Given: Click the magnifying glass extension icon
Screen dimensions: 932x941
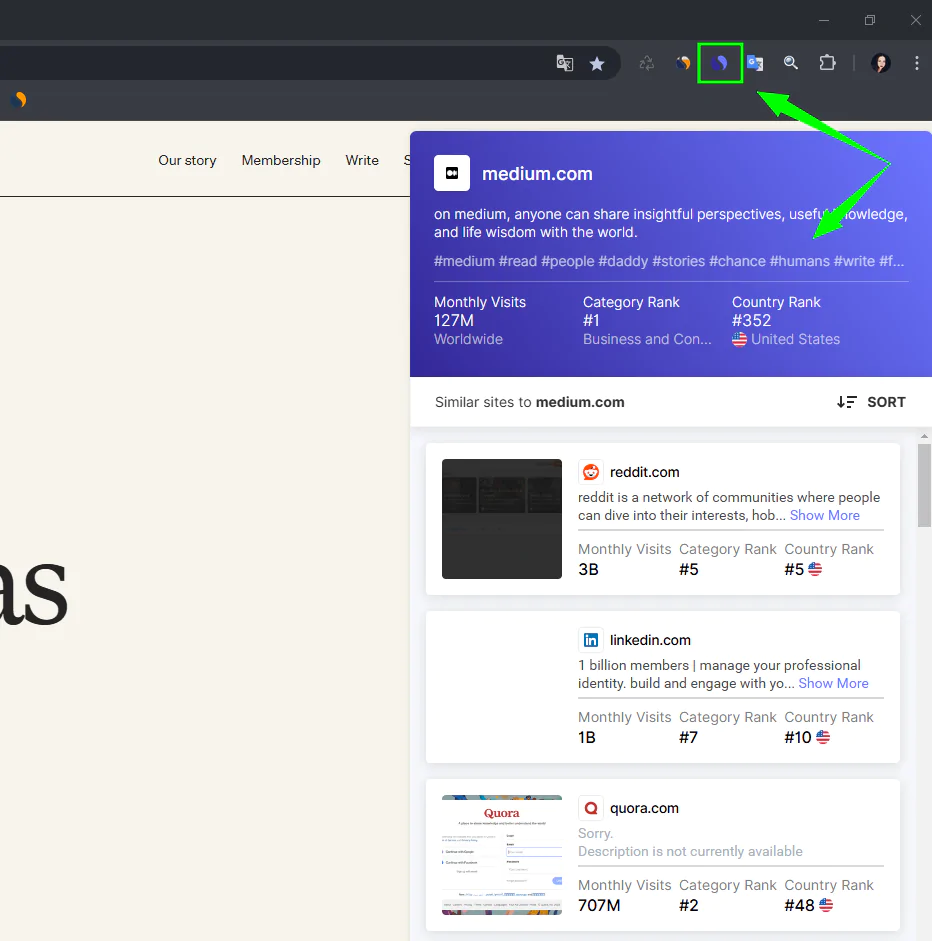Looking at the screenshot, I should 791,63.
